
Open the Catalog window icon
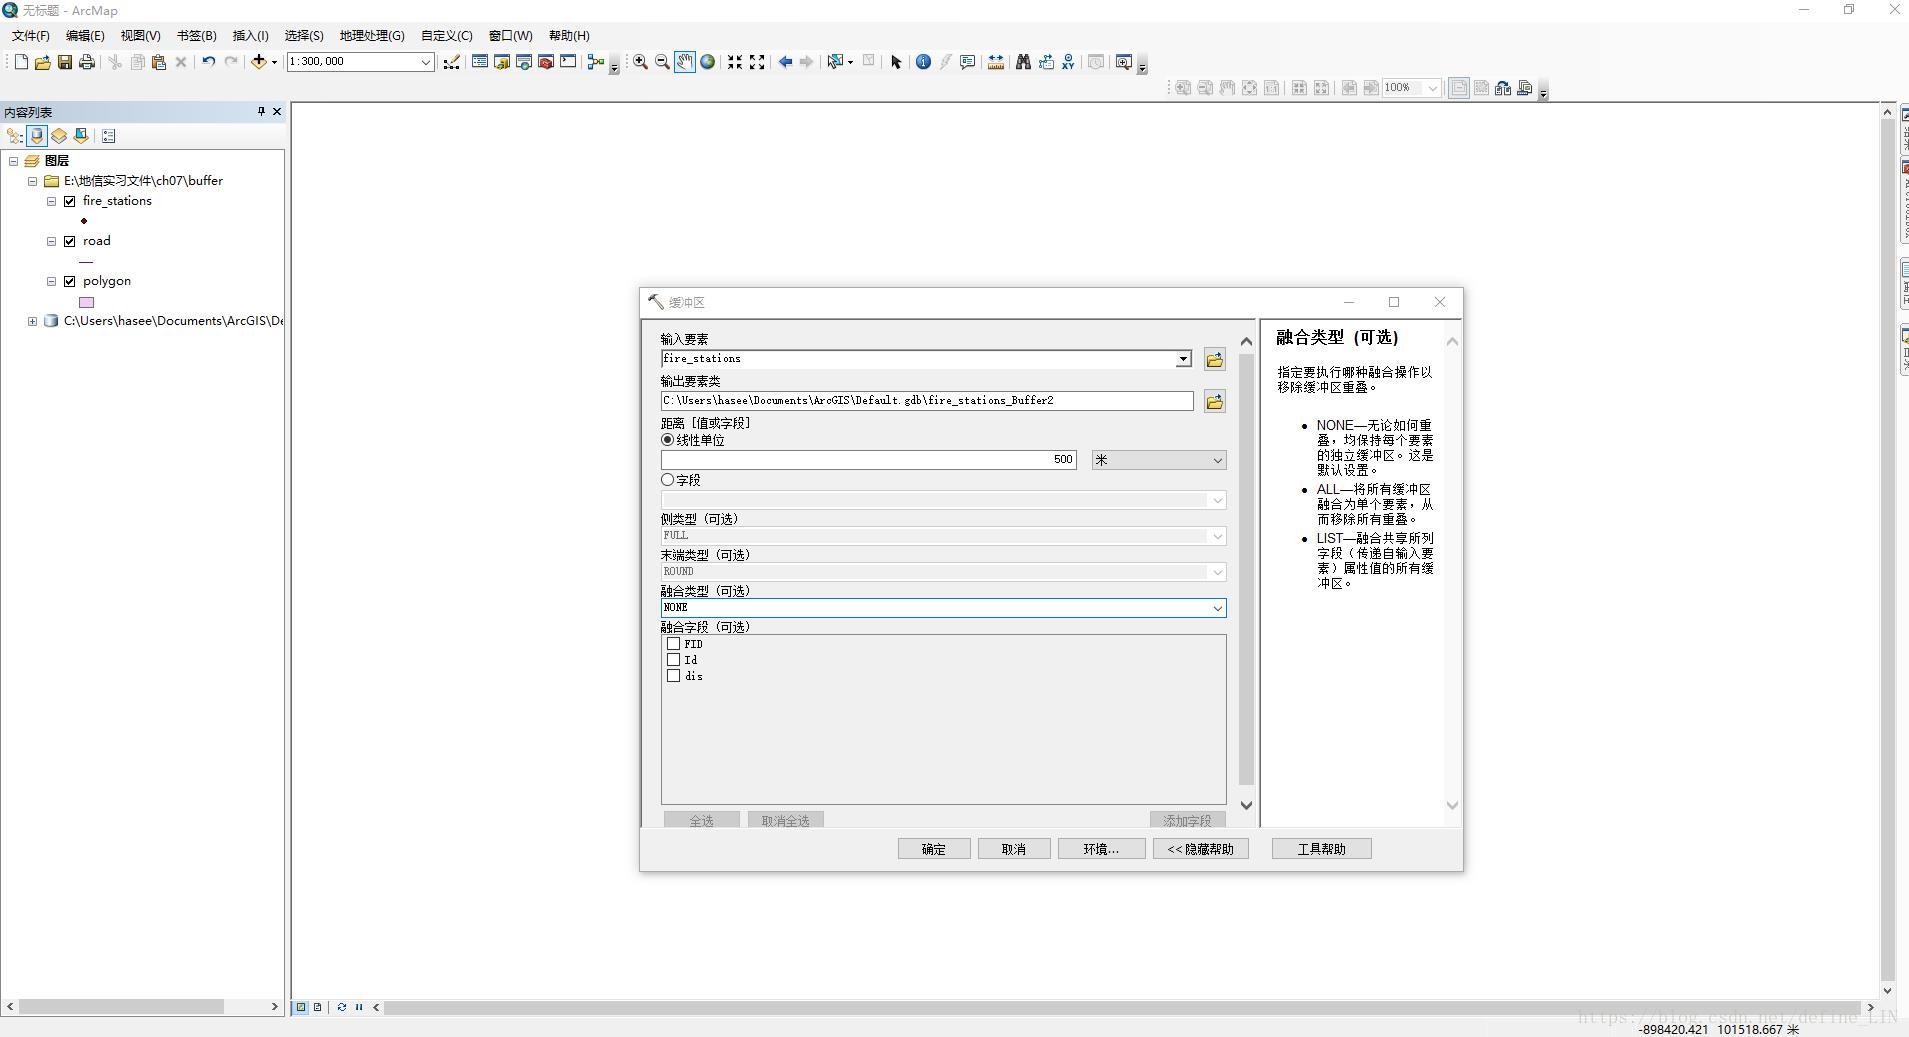(502, 62)
